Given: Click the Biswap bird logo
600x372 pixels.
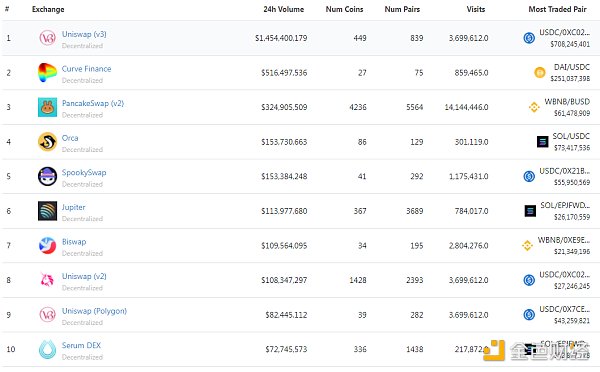Looking at the screenshot, I should pos(47,246).
